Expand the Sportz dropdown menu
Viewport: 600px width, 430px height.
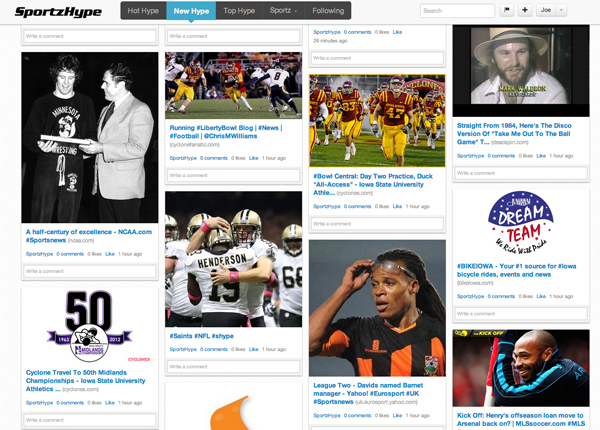click(x=285, y=11)
